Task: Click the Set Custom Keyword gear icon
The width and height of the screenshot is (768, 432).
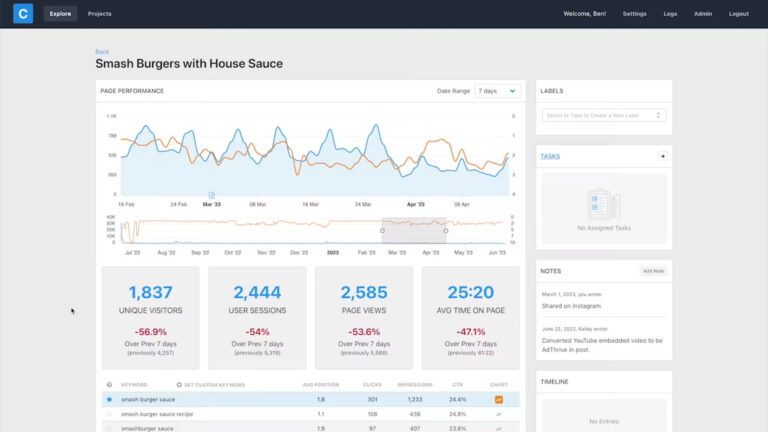Action: (179, 384)
